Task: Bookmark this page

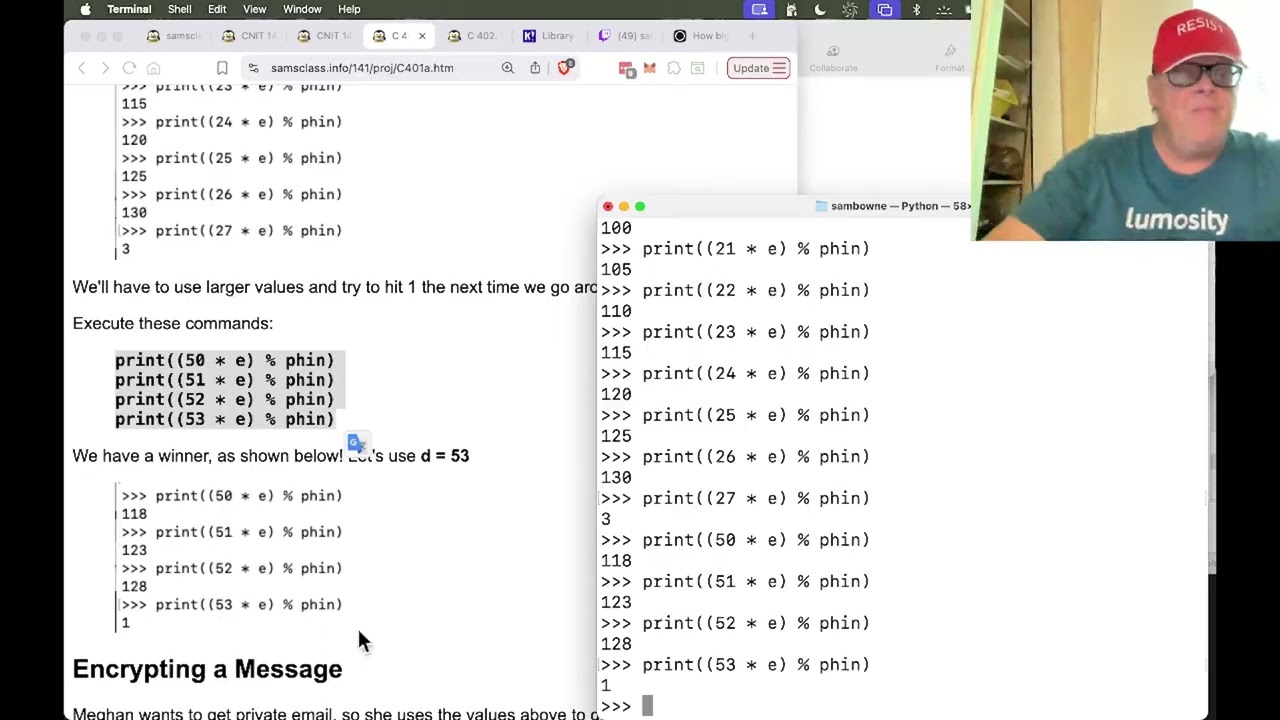Action: click(222, 68)
